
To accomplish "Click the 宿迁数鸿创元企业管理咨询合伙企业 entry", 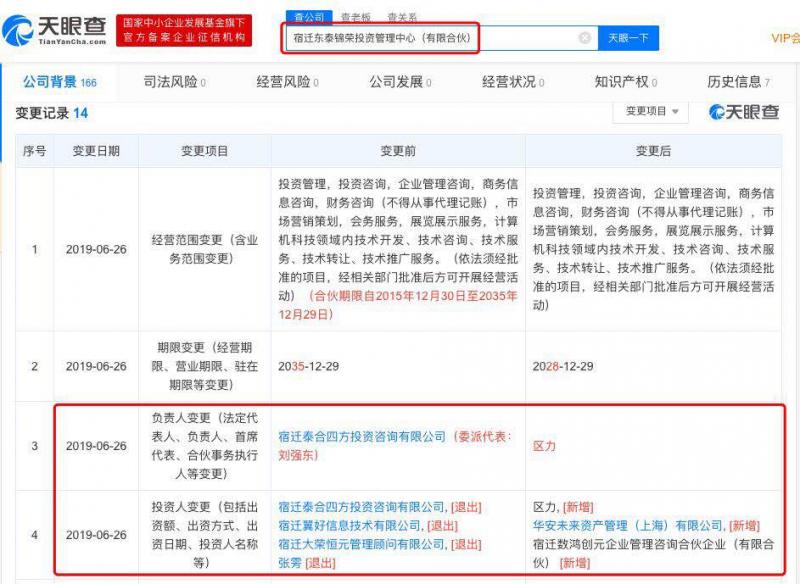I will point(653,553).
